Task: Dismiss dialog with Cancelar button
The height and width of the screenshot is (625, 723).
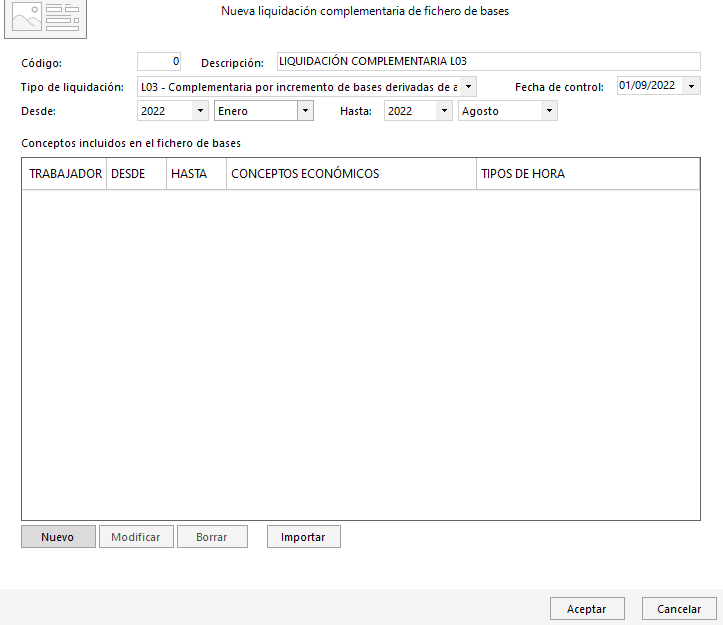Action: [679, 609]
